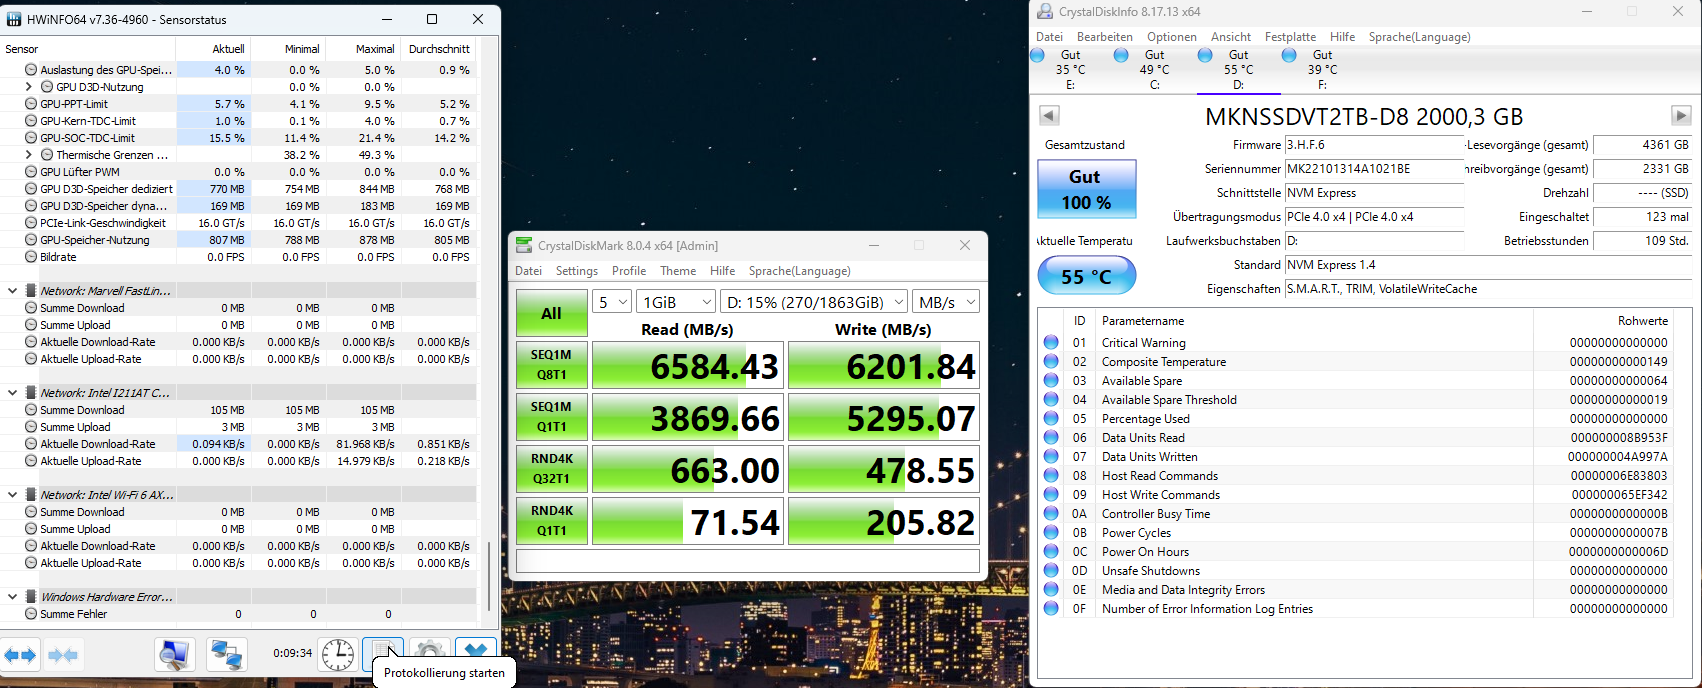This screenshot has width=1702, height=688.
Task: Click HWiNFO vertical scrollbar thumb
Action: [x=488, y=576]
